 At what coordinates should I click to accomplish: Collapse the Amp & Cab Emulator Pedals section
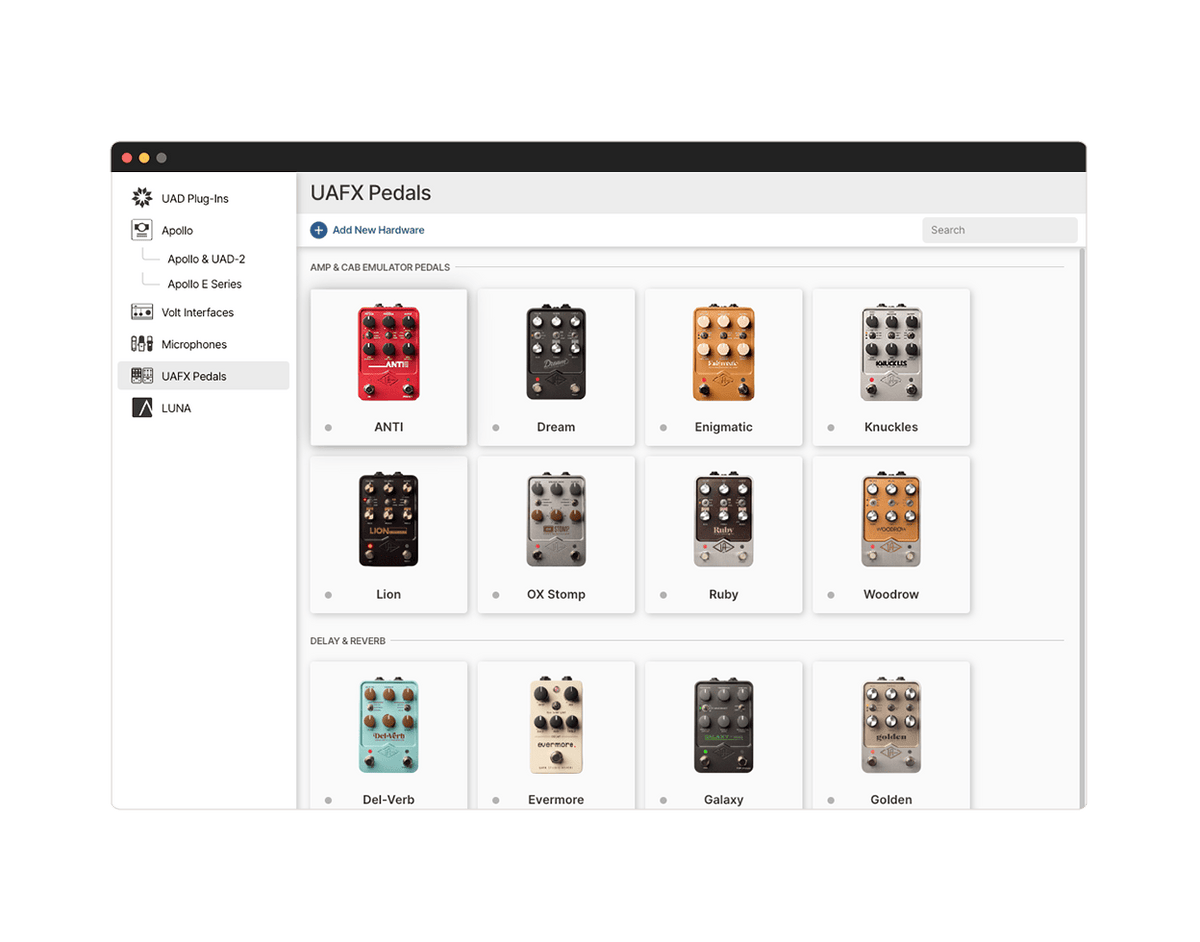pos(381,266)
